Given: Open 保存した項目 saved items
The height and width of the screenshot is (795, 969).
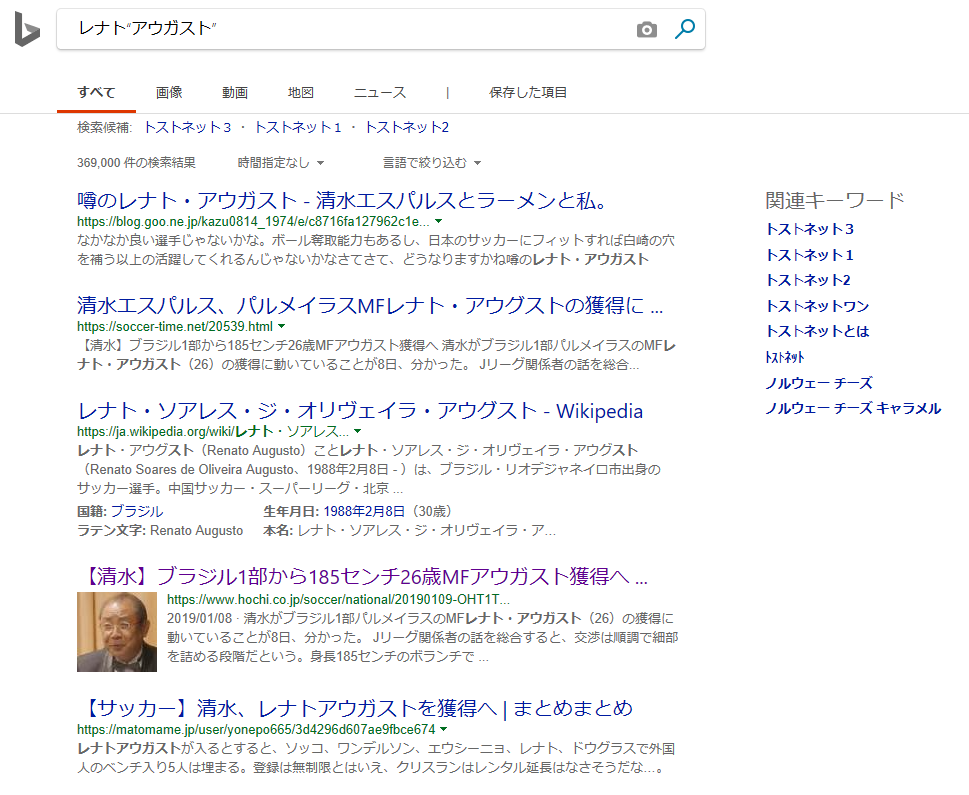Looking at the screenshot, I should pos(528,93).
